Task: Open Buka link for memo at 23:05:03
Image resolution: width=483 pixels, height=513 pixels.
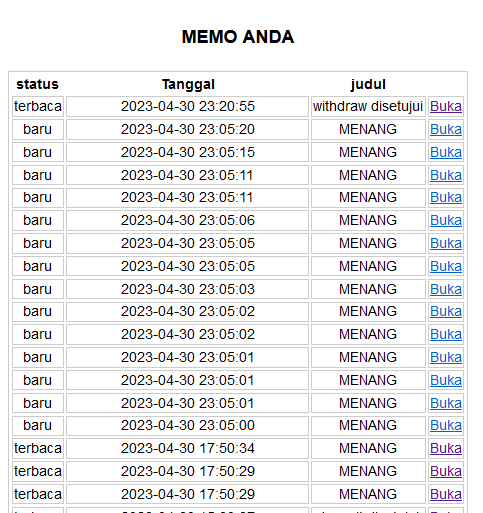Action: coord(446,289)
